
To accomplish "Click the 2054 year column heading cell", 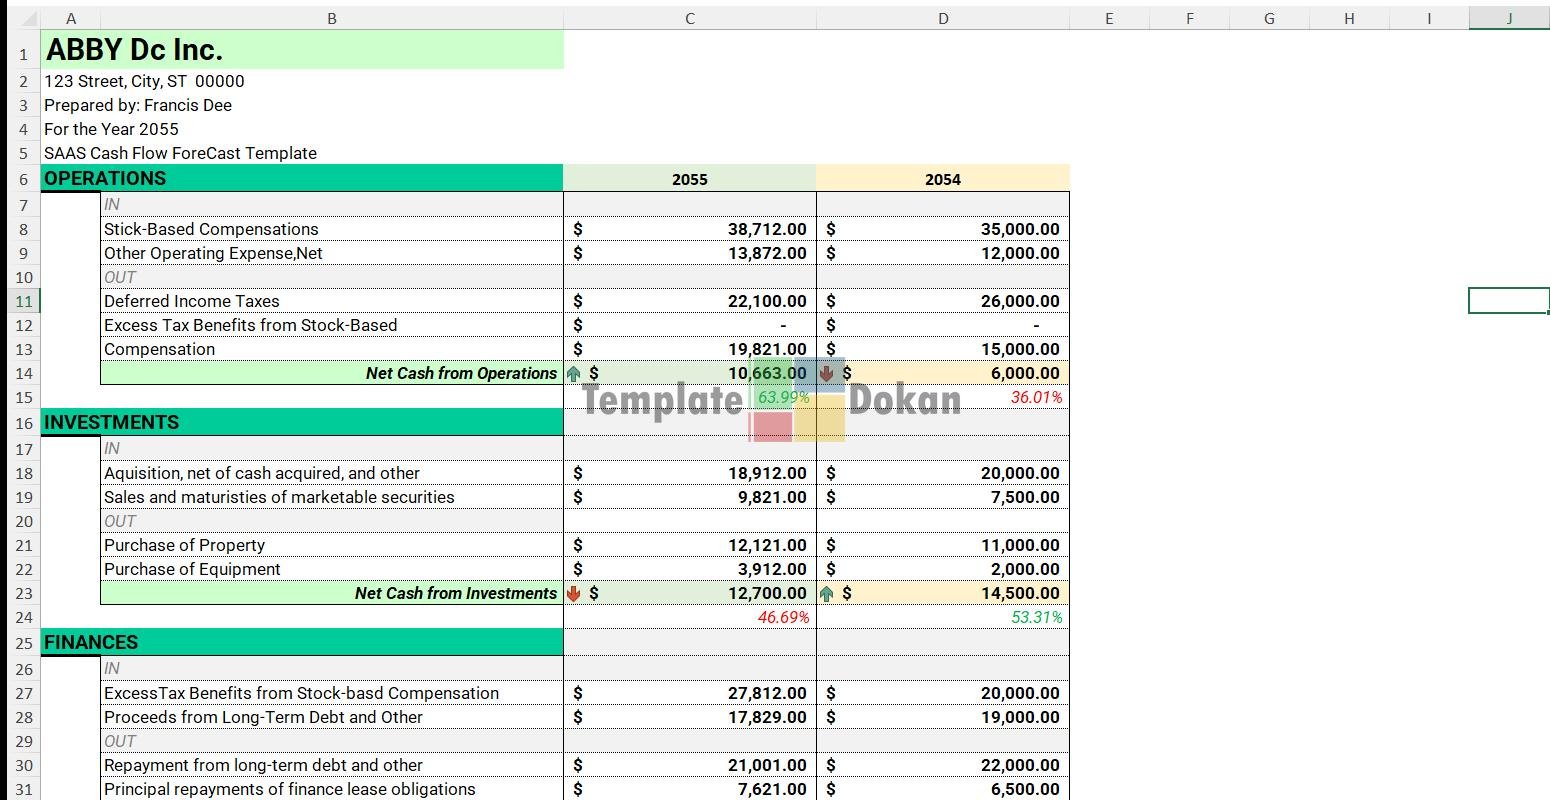I will click(x=942, y=179).
